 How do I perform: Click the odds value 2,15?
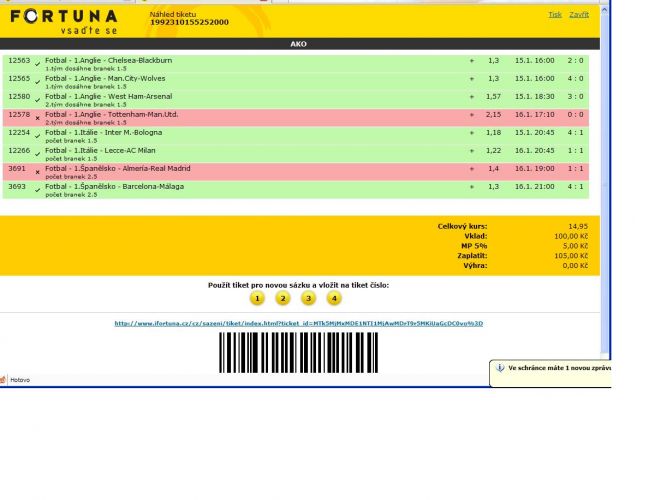coord(493,114)
